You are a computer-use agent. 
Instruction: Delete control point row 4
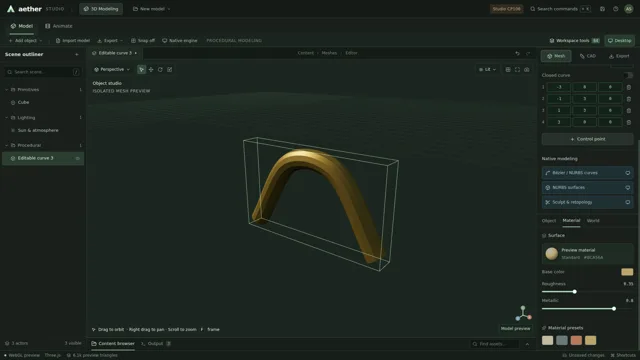pyautogui.click(x=629, y=122)
